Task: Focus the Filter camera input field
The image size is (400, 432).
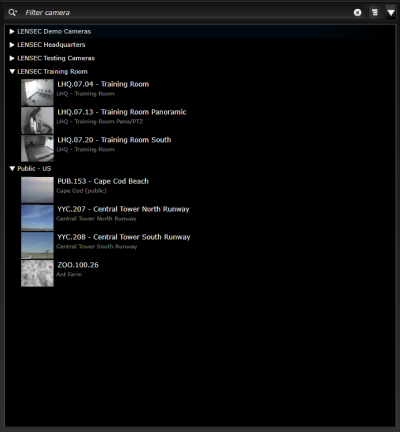Action: (x=187, y=13)
